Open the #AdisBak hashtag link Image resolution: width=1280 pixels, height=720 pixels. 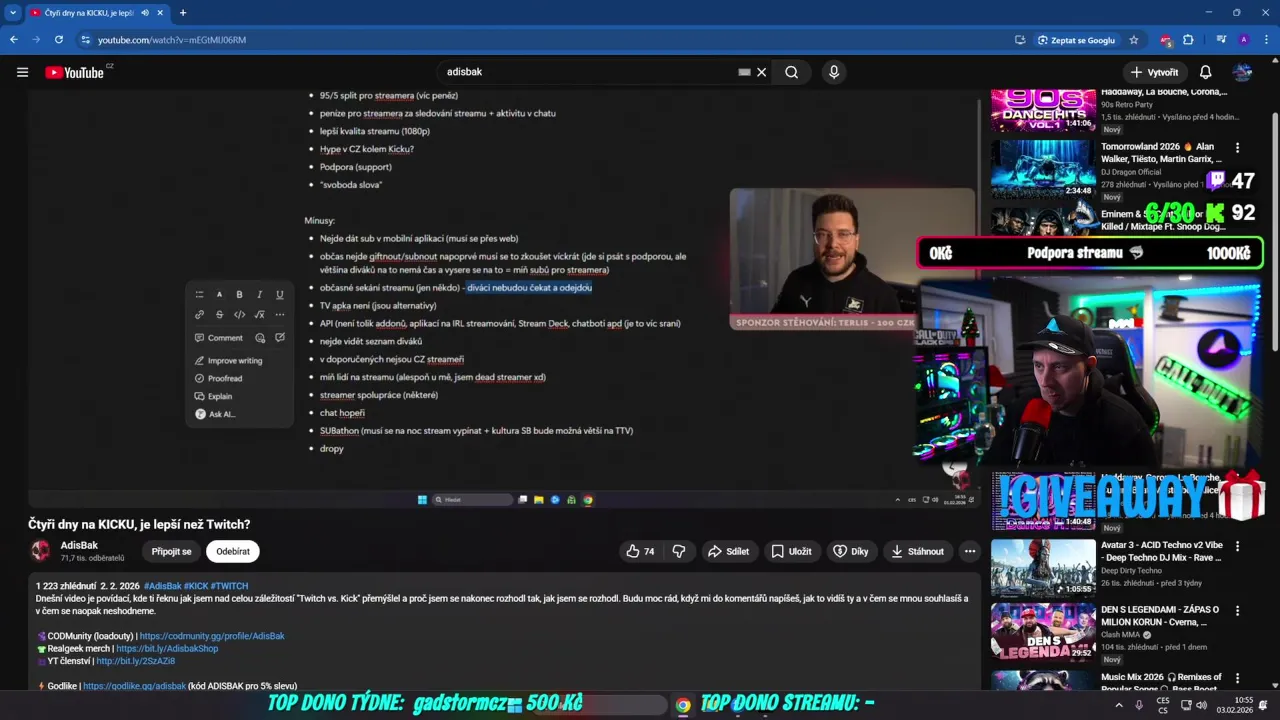coord(162,586)
